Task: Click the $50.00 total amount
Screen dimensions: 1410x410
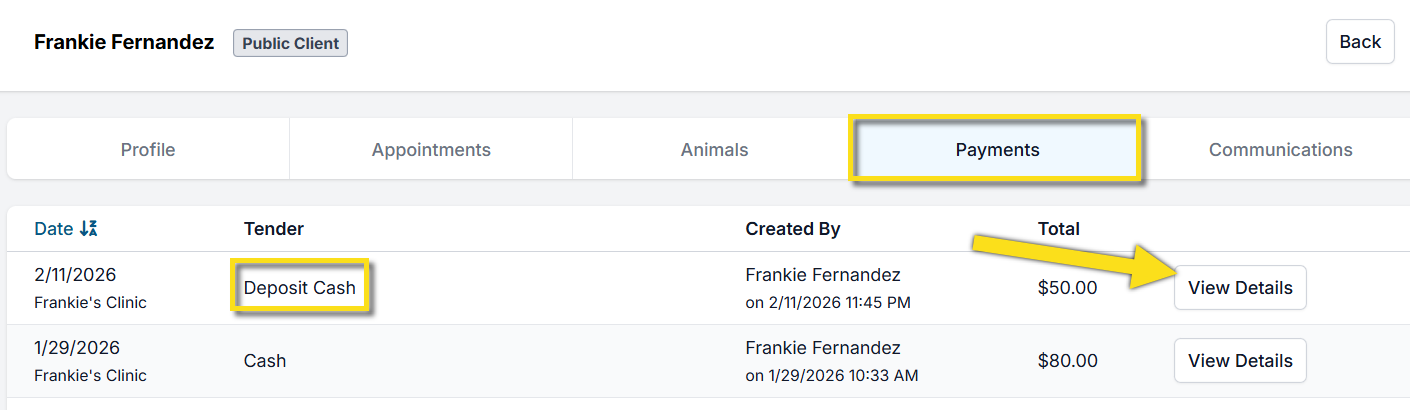Action: coord(1067,288)
